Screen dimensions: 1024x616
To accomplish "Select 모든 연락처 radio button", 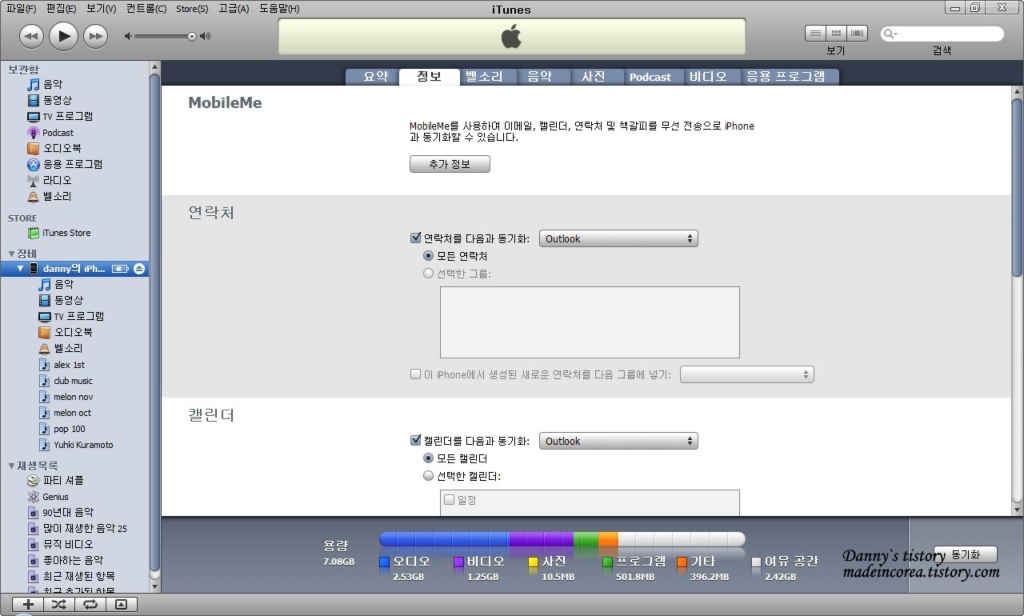I will (428, 255).
